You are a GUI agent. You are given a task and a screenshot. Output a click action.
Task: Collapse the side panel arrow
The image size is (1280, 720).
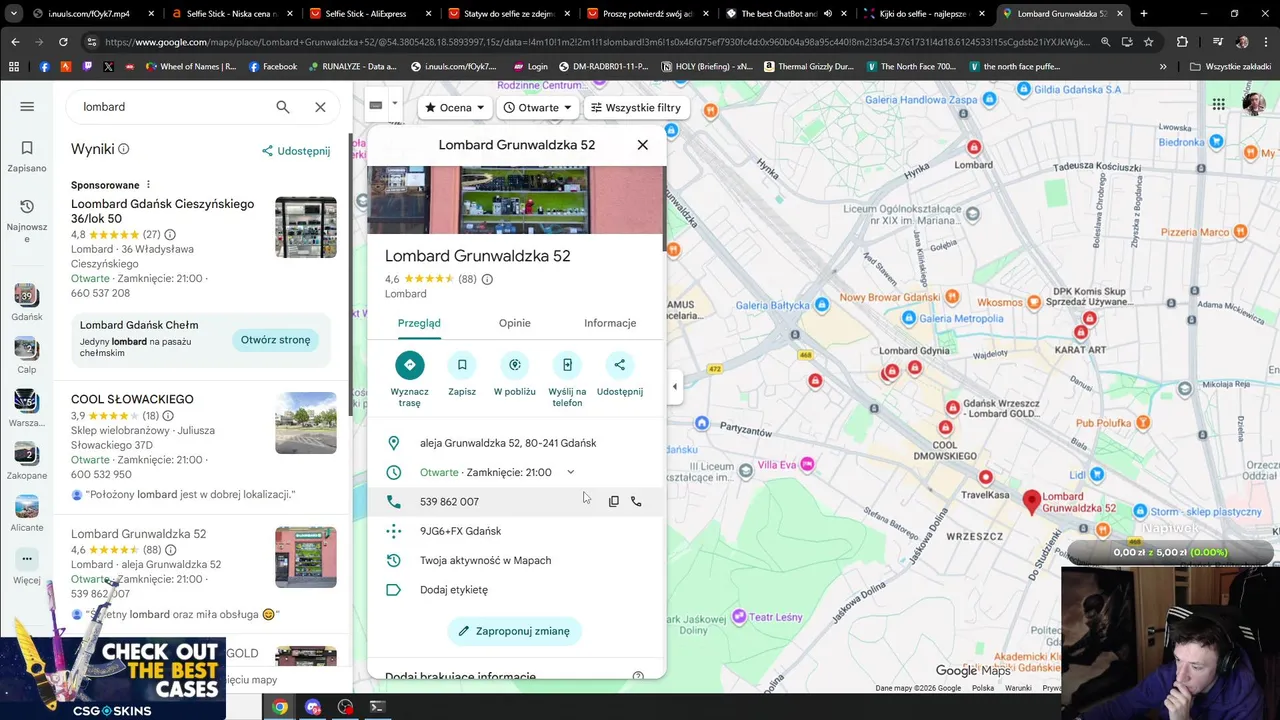click(674, 386)
